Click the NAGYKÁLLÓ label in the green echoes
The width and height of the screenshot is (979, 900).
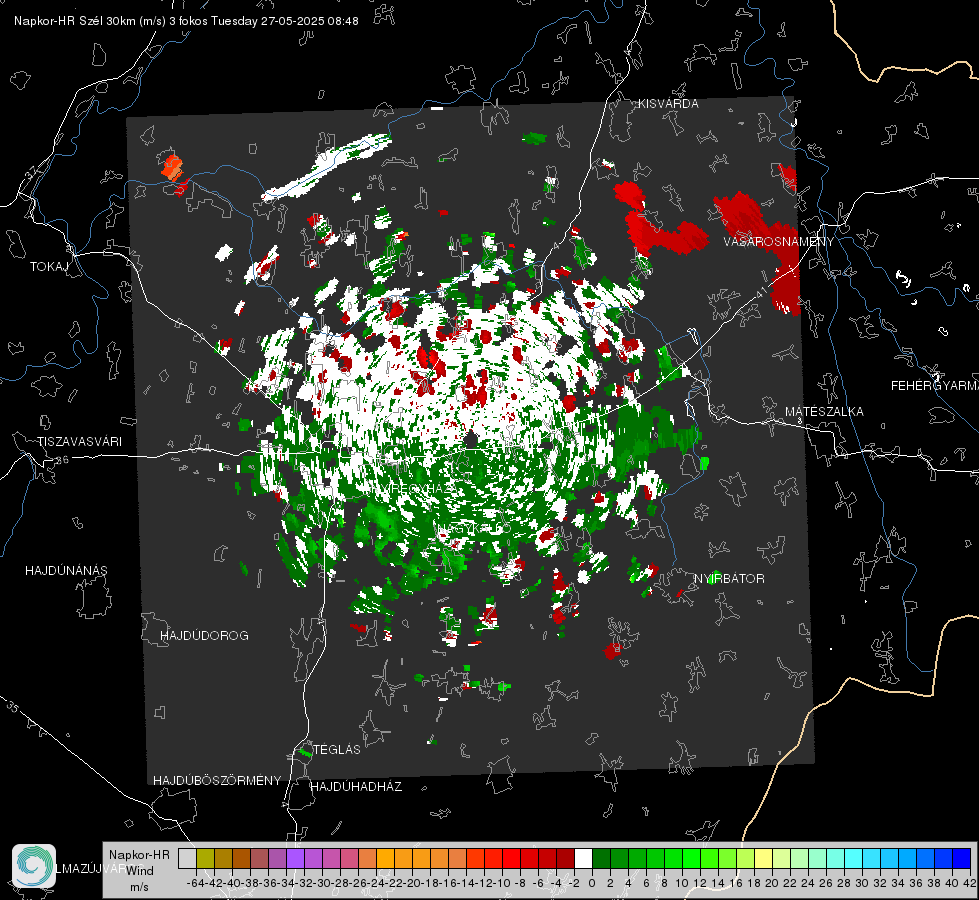473,528
